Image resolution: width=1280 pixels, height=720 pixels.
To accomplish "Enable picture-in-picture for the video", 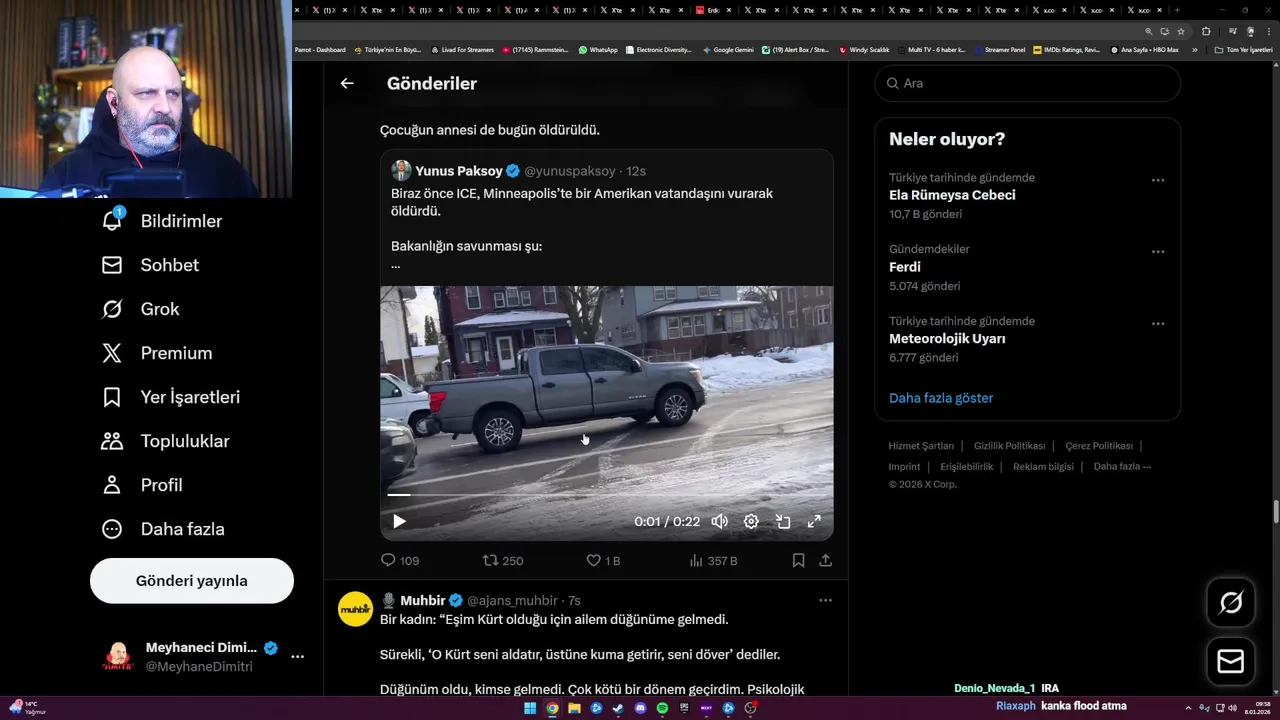I will coord(783,521).
